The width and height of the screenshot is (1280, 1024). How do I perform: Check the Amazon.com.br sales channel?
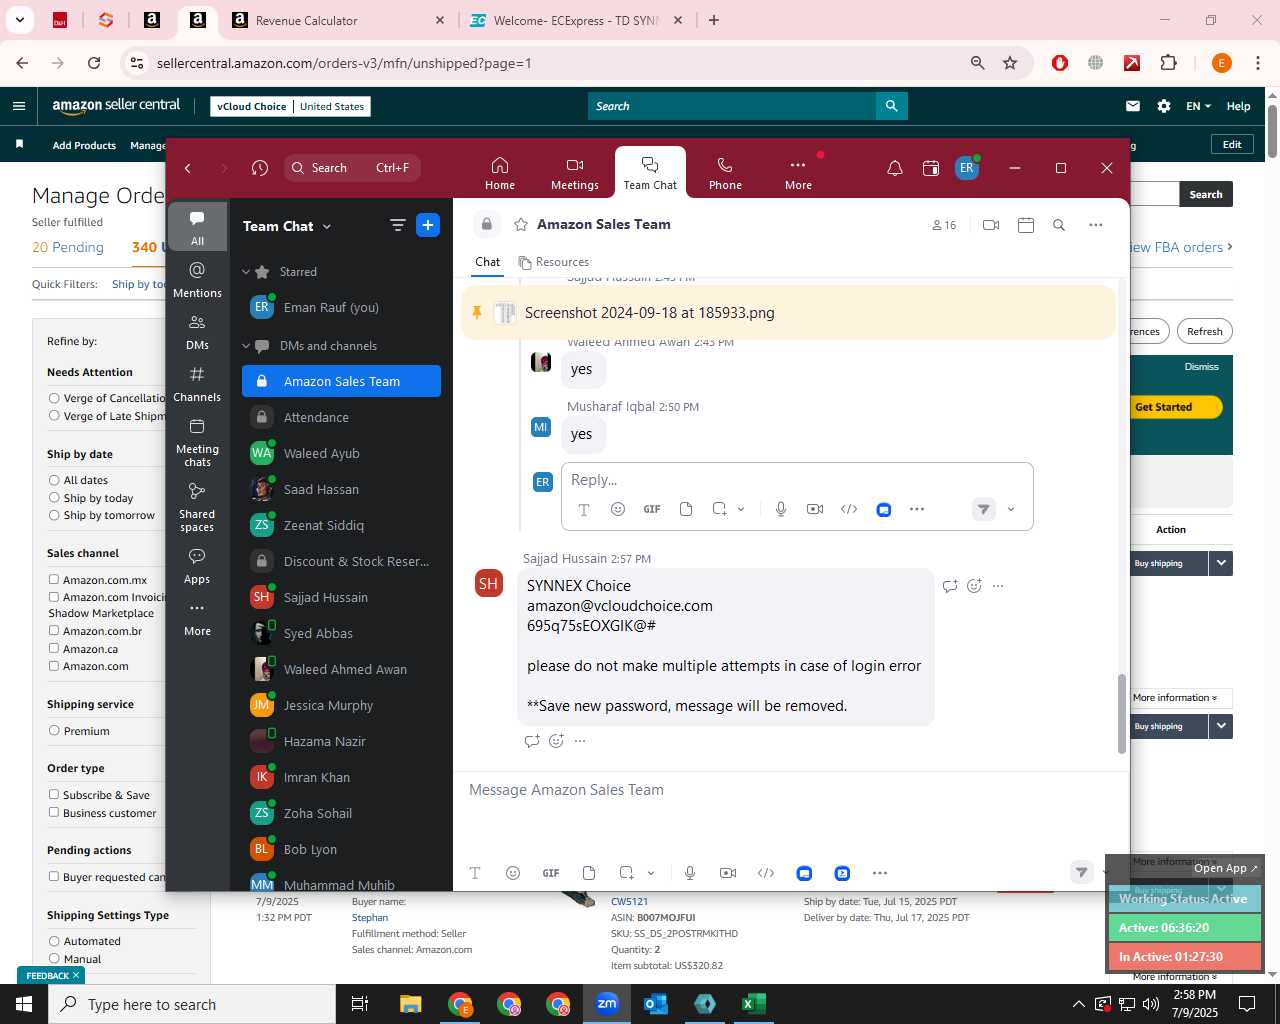click(x=54, y=630)
